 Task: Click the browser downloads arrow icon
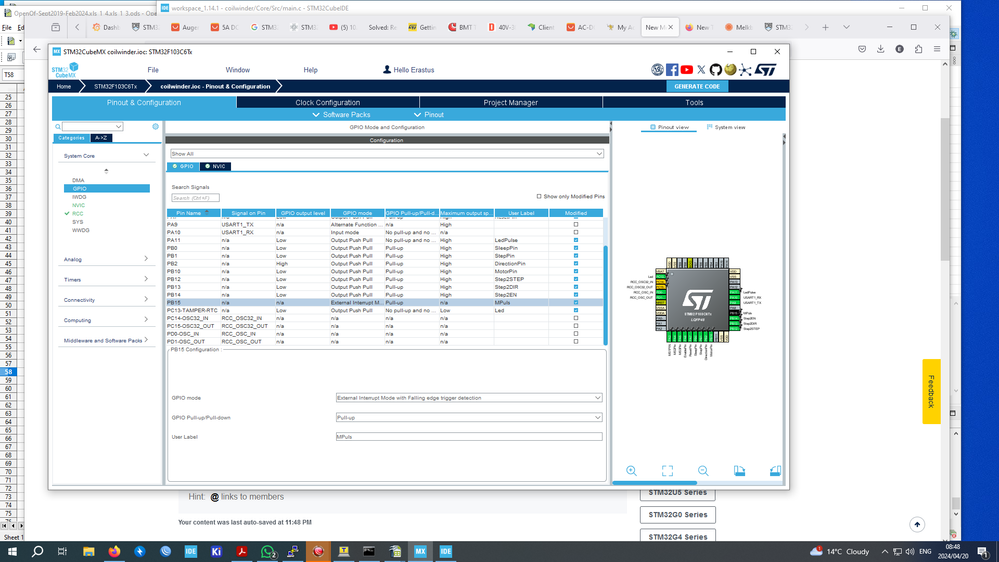click(880, 49)
